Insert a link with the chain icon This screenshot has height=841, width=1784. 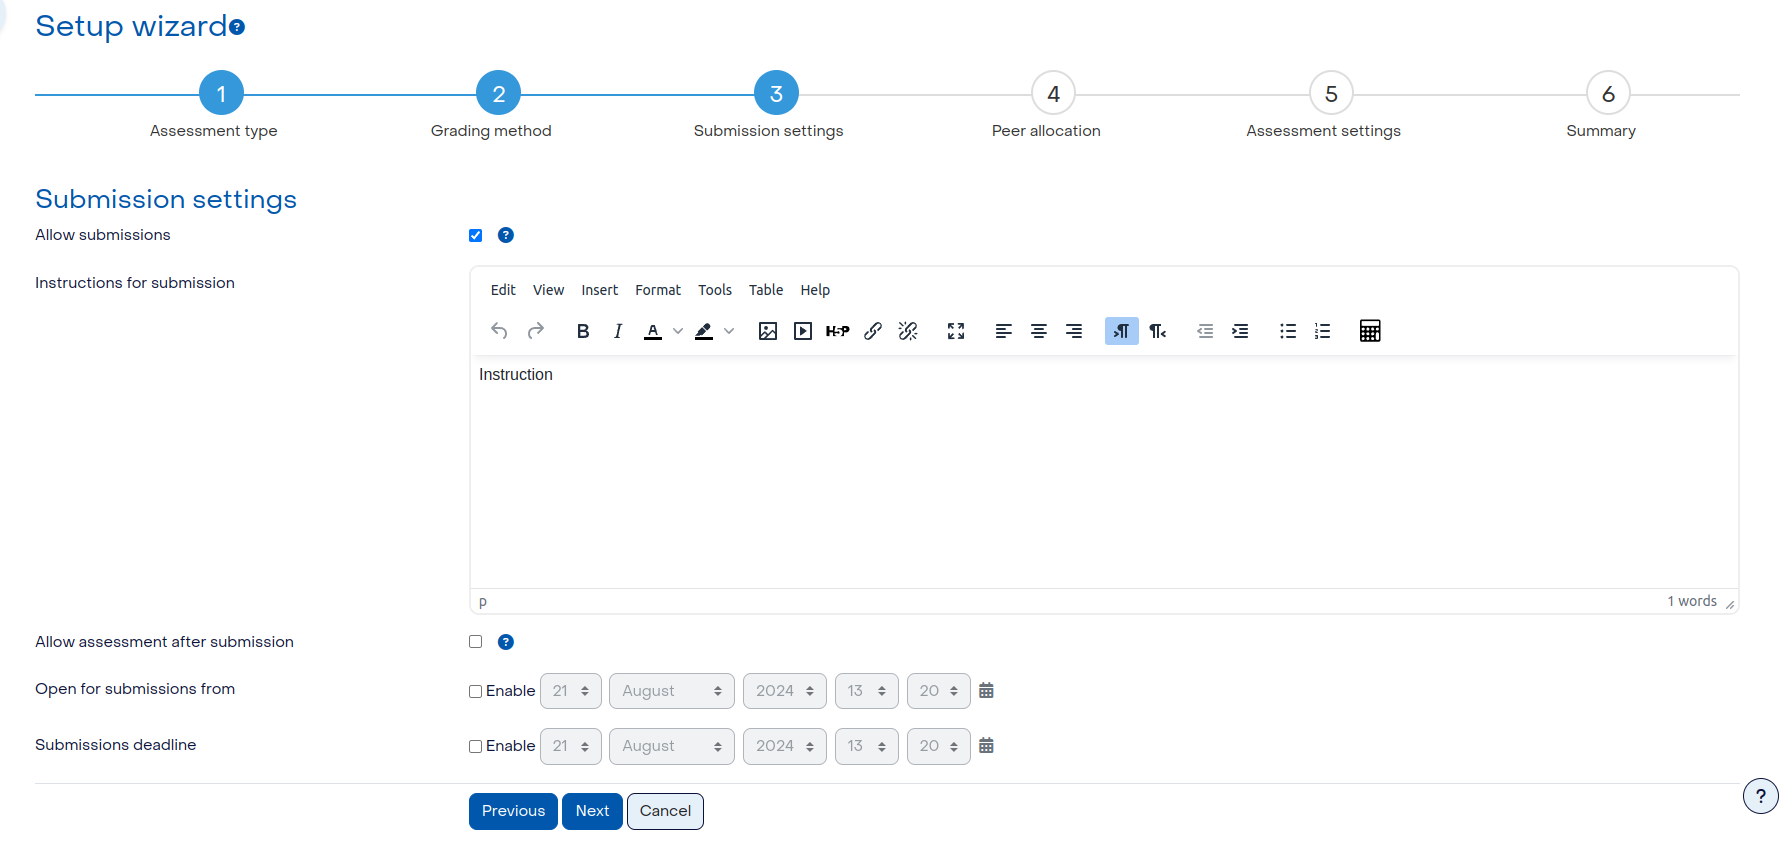(x=873, y=331)
